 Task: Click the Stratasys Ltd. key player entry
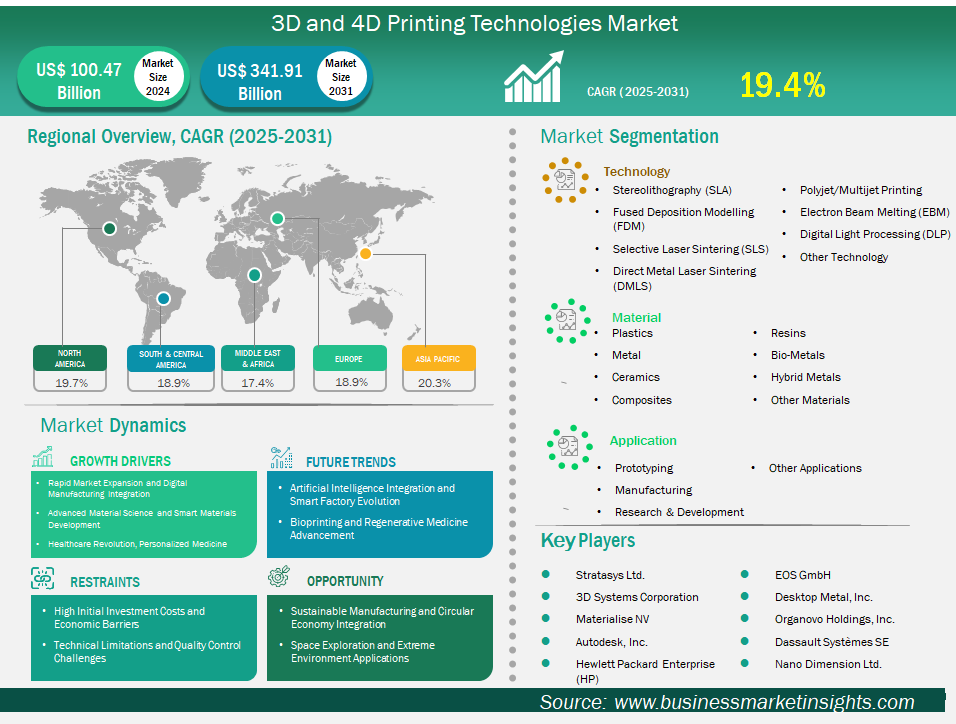point(610,575)
